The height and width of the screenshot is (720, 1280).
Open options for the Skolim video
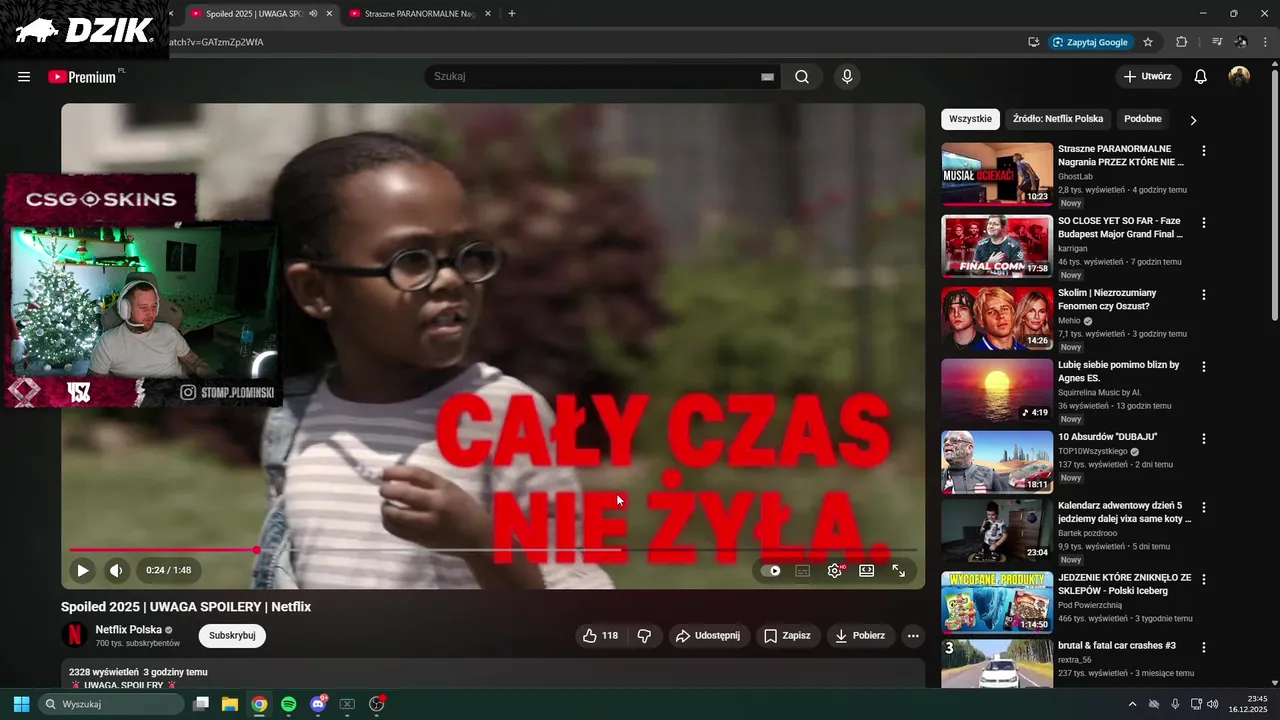1204,295
